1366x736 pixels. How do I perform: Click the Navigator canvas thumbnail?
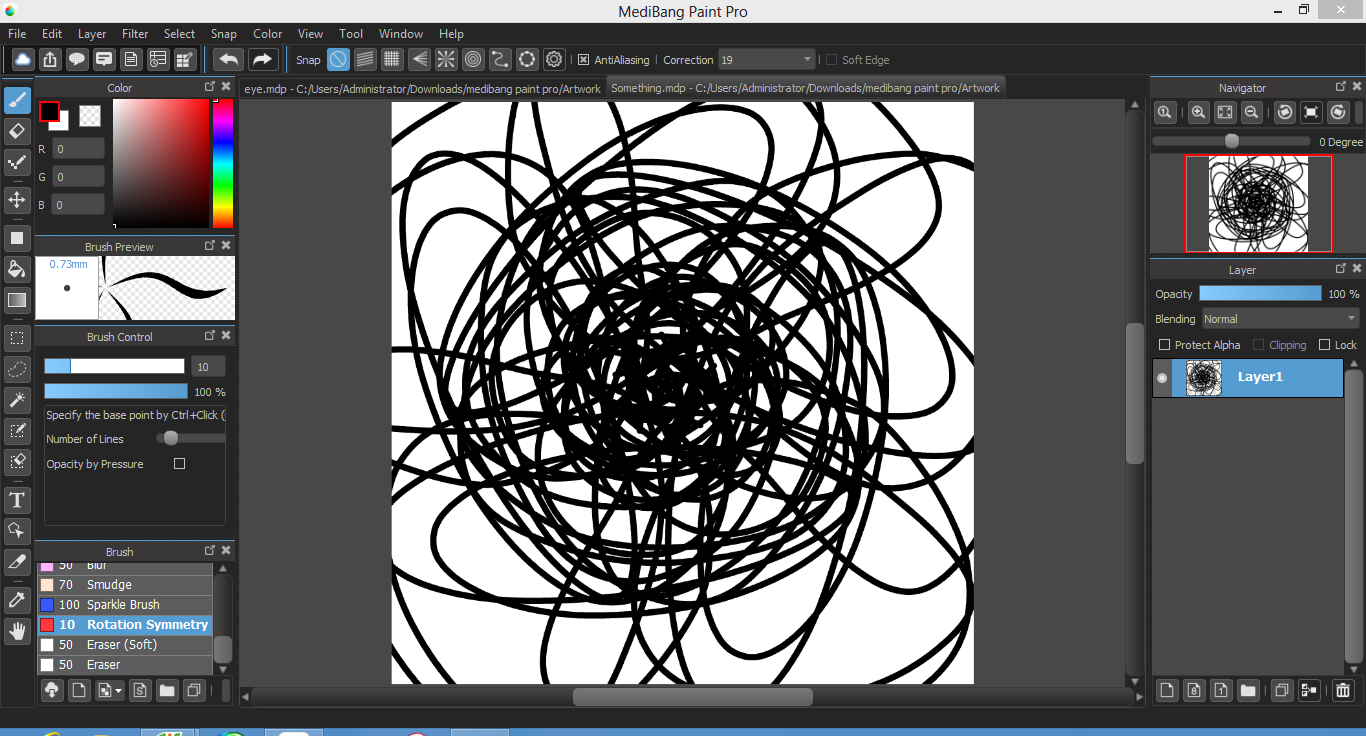click(x=1258, y=204)
